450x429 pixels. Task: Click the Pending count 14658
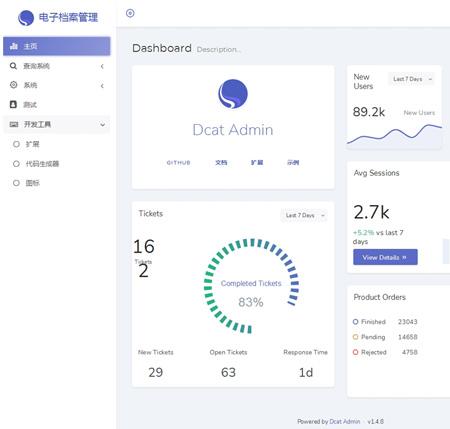tap(408, 337)
